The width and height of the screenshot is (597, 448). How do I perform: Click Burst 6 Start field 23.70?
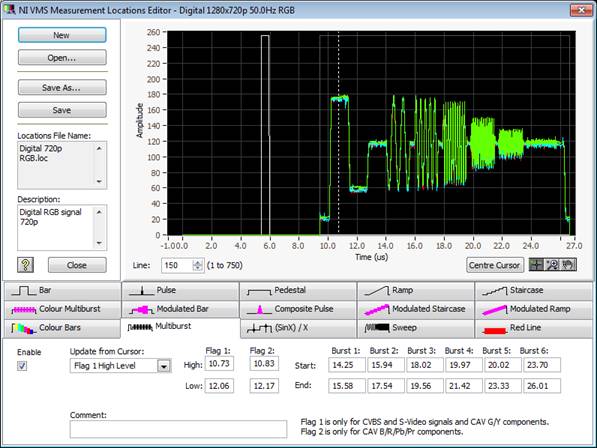click(x=542, y=365)
